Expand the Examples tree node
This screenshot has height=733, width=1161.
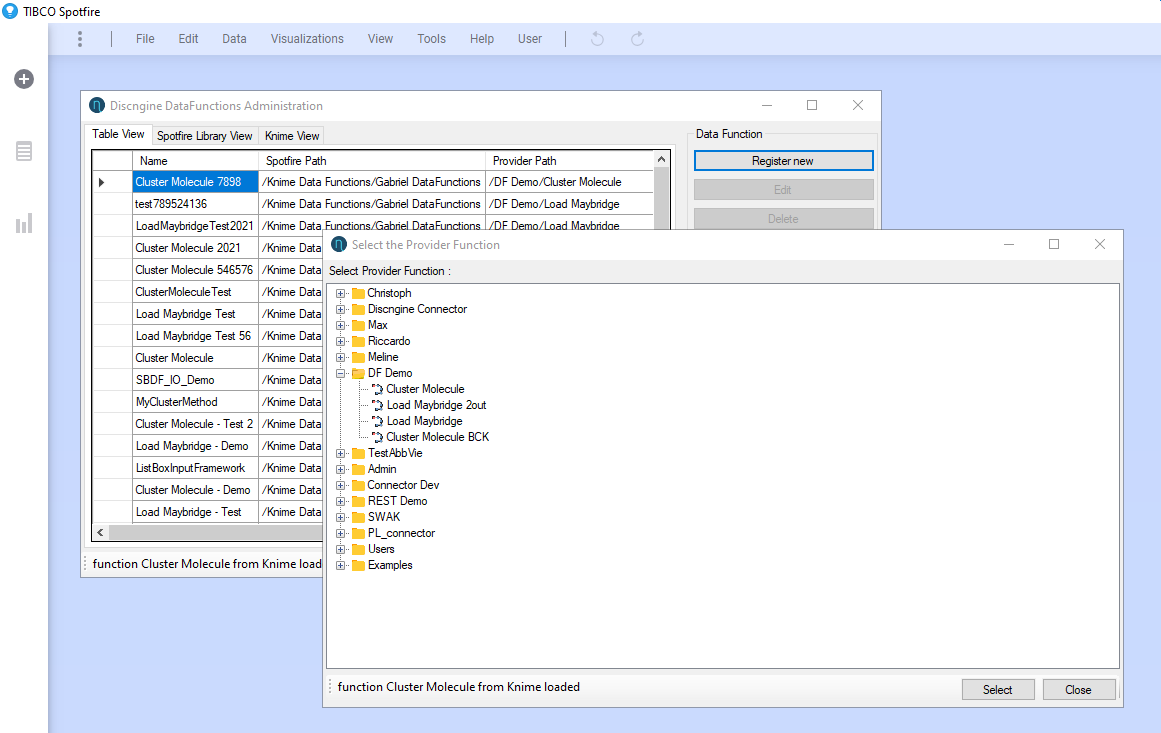tap(341, 565)
